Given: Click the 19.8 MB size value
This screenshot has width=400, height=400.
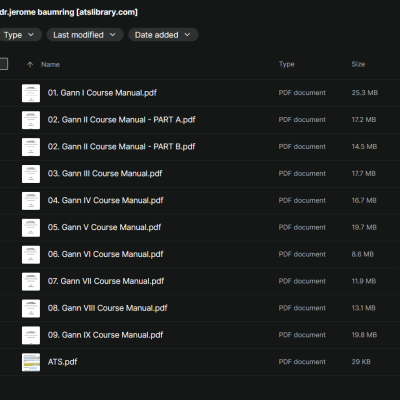Looking at the screenshot, I should tap(364, 335).
